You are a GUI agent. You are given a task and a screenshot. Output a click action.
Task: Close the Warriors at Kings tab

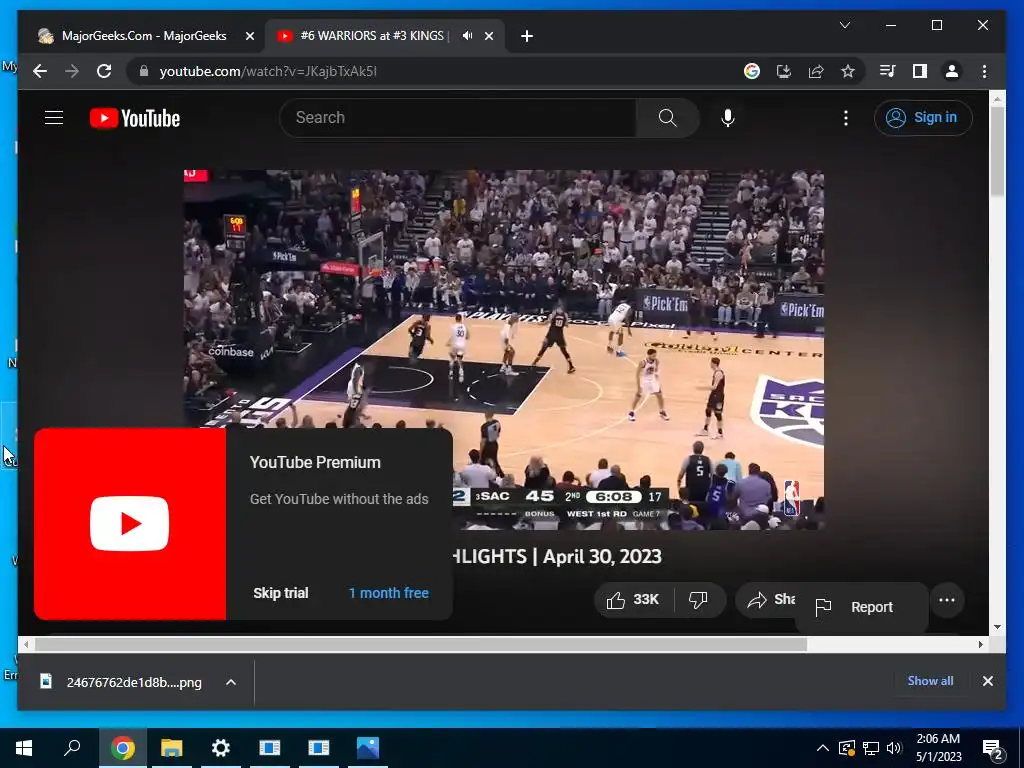click(489, 36)
